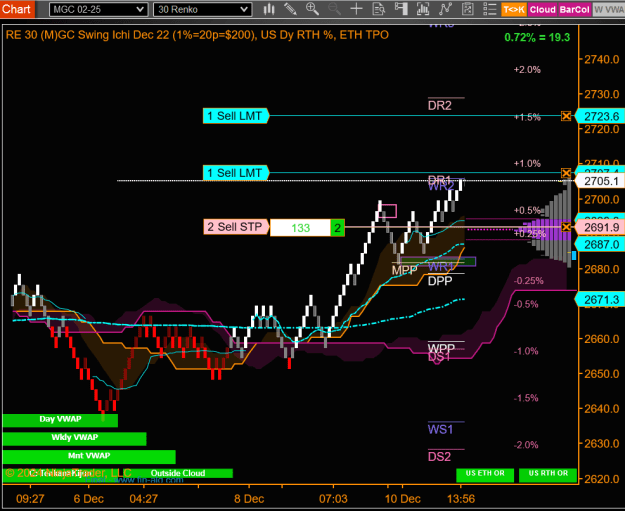The width and height of the screenshot is (625, 511).
Task: Open the MGC 02-25 instrument dropdown
Action: tap(98, 9)
